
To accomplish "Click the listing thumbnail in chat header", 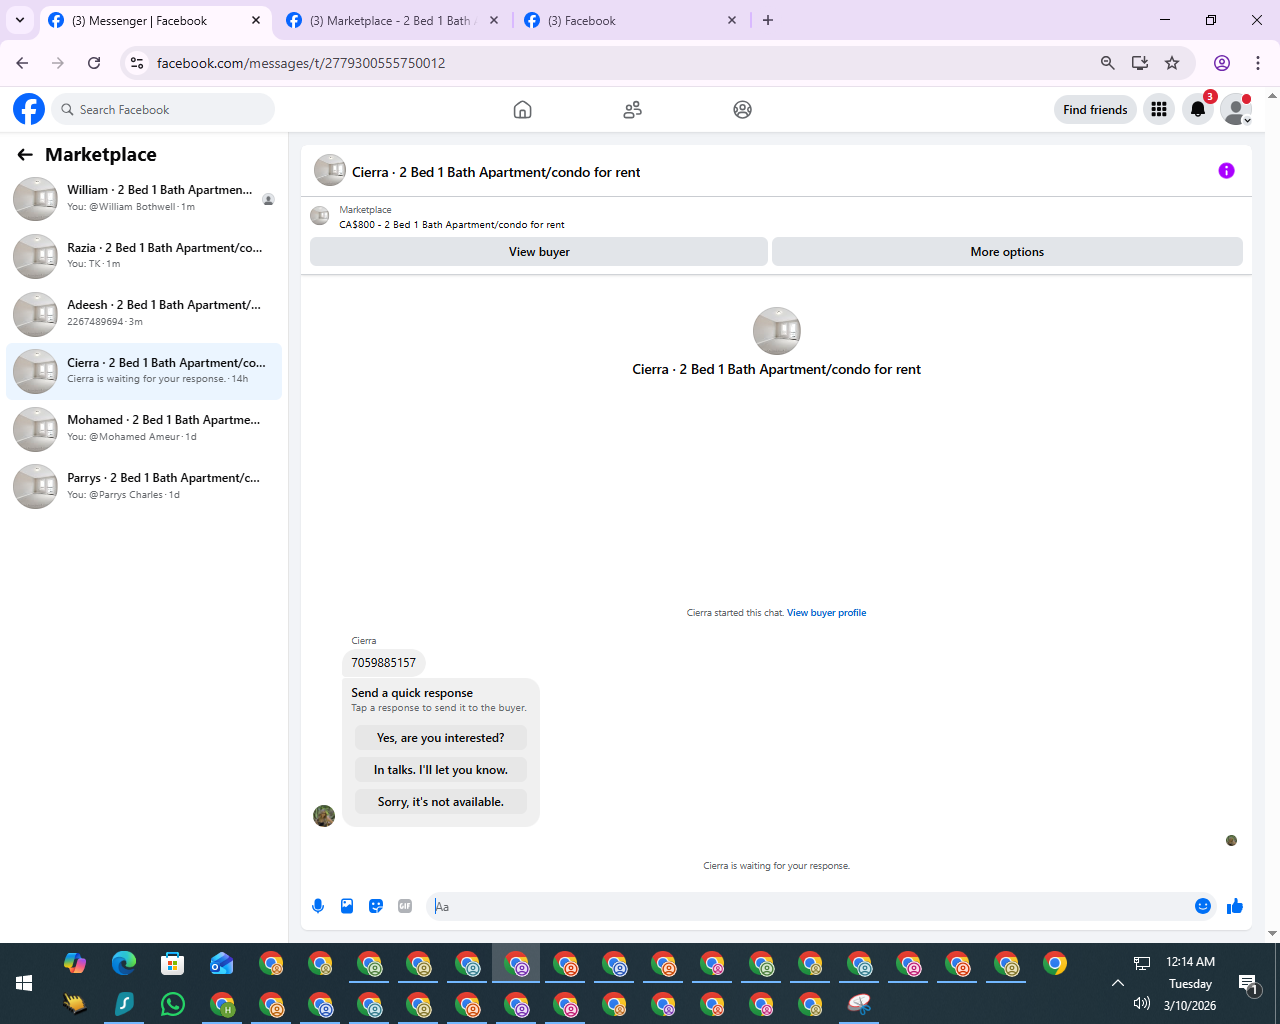I will point(330,171).
